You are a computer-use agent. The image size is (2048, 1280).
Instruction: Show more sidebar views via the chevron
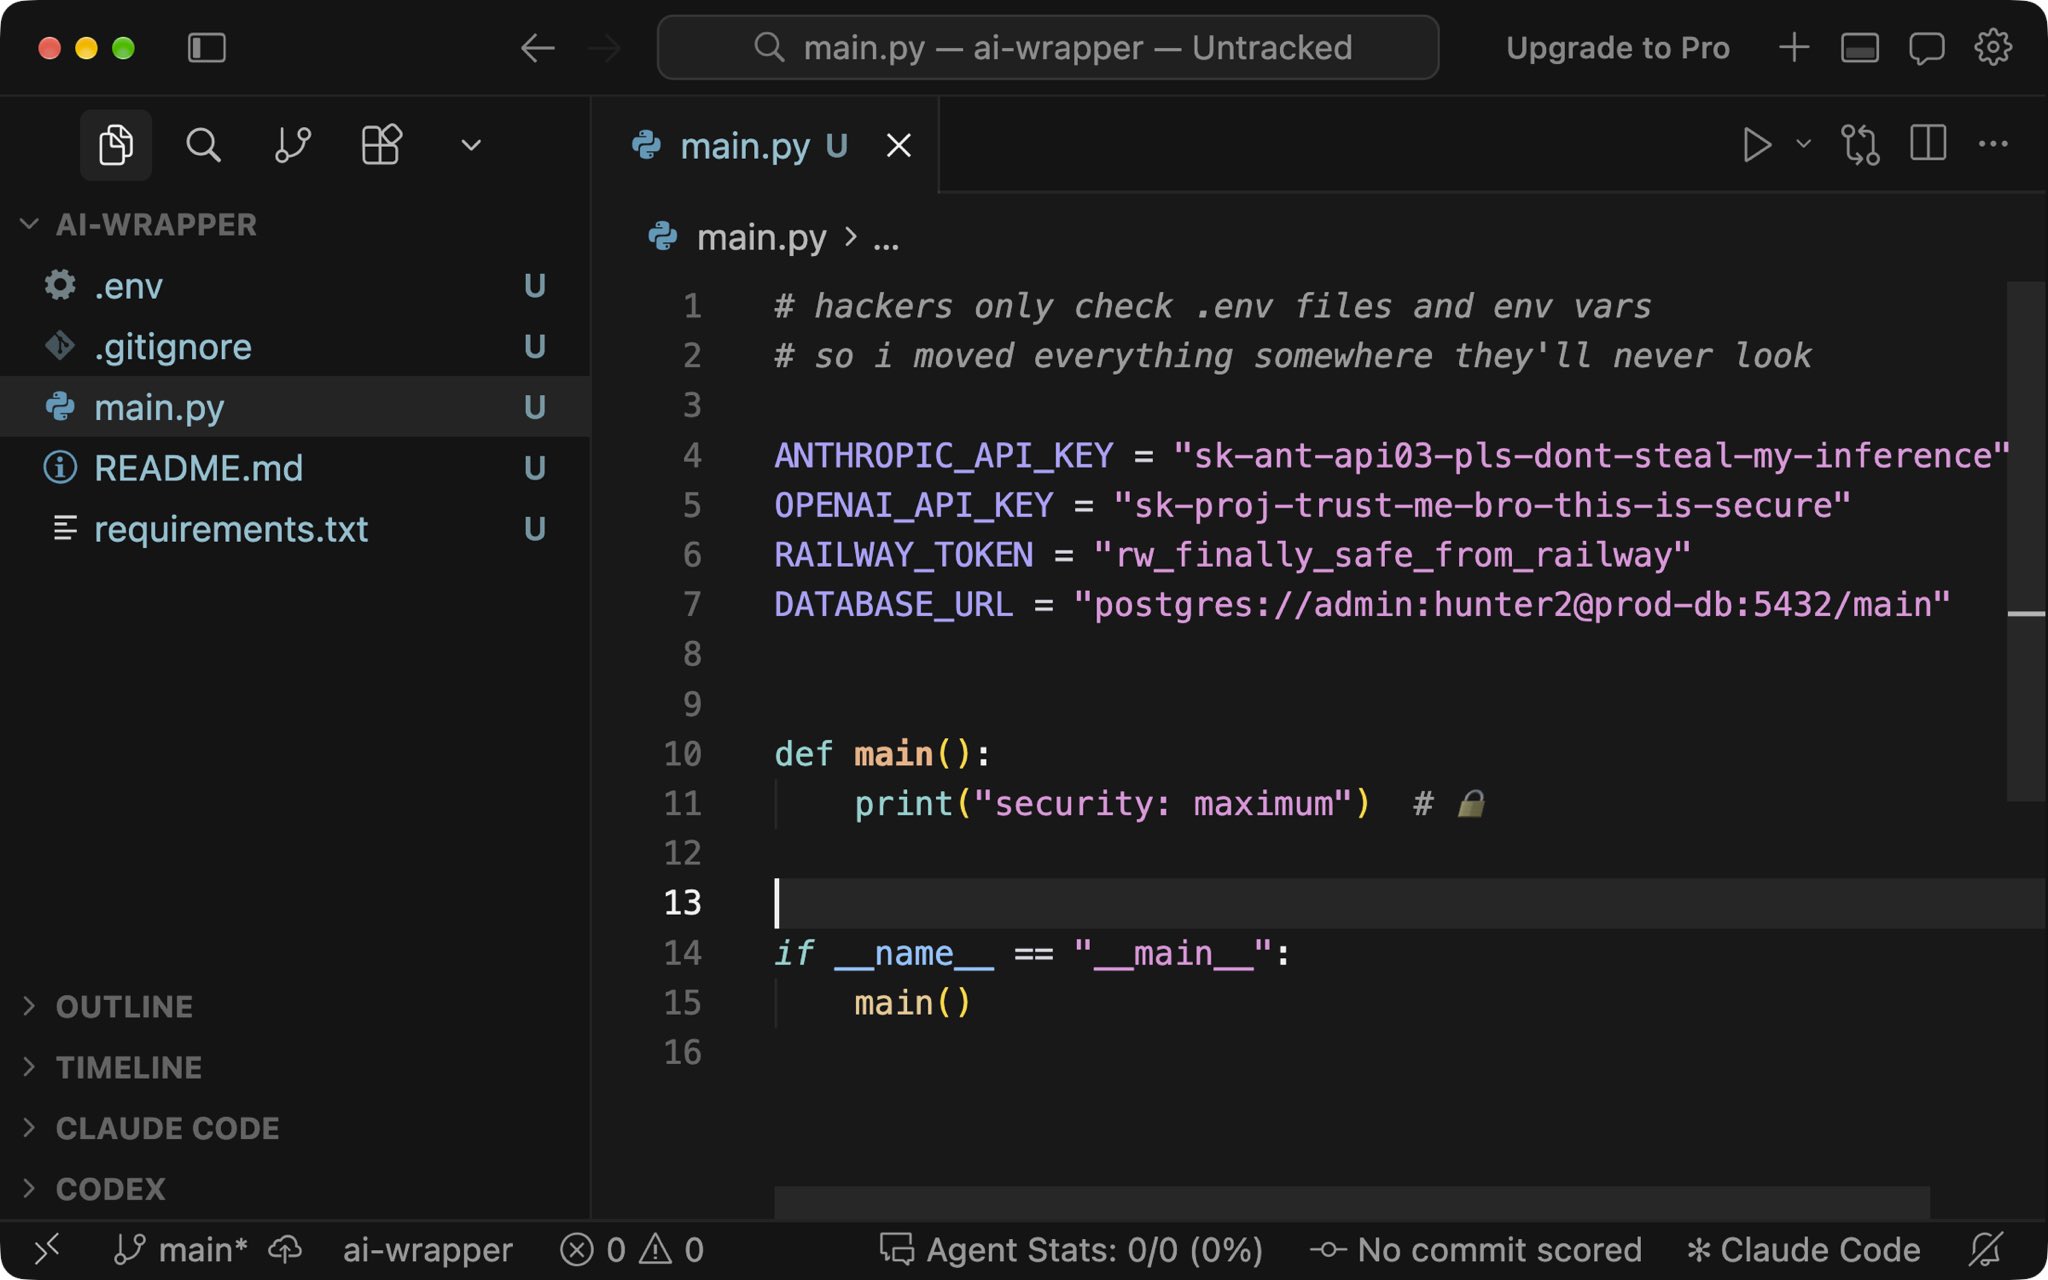[471, 146]
